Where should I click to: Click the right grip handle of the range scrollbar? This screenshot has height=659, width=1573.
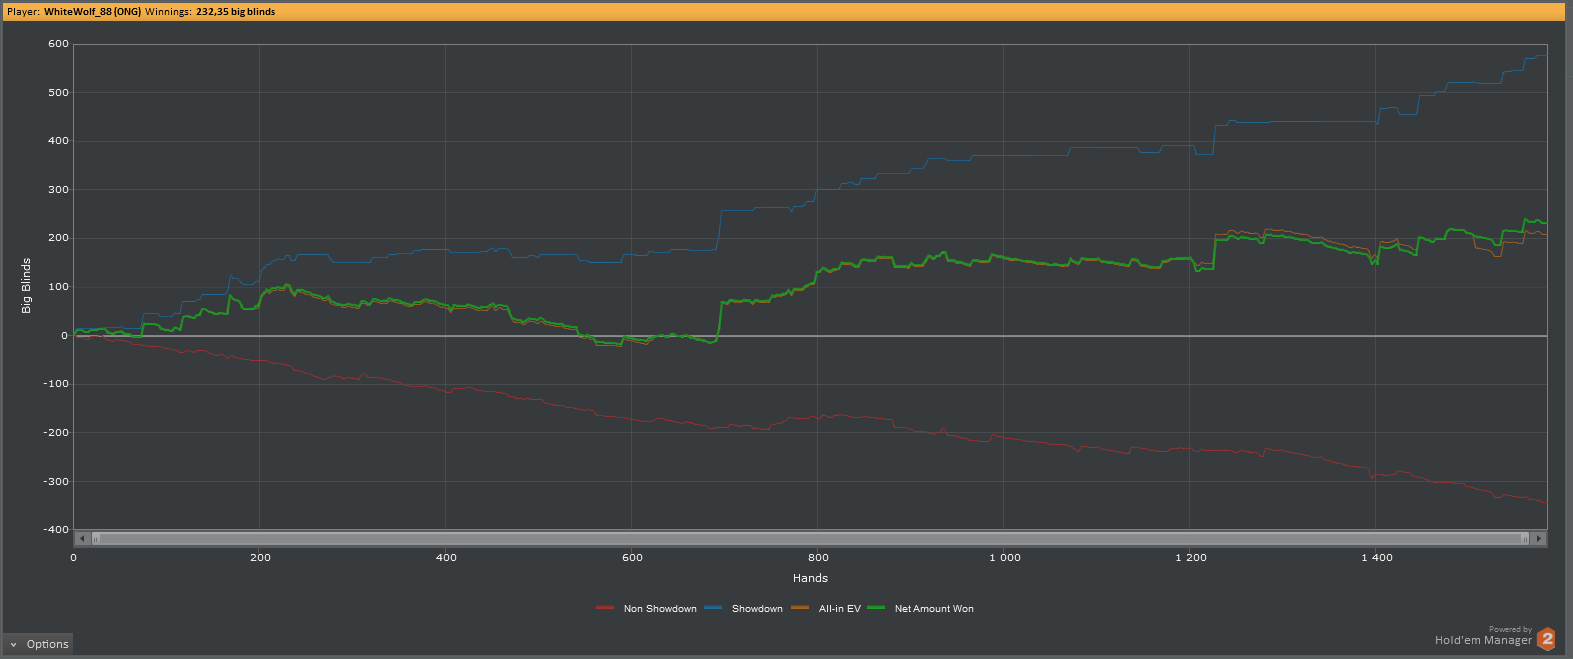coord(1525,538)
